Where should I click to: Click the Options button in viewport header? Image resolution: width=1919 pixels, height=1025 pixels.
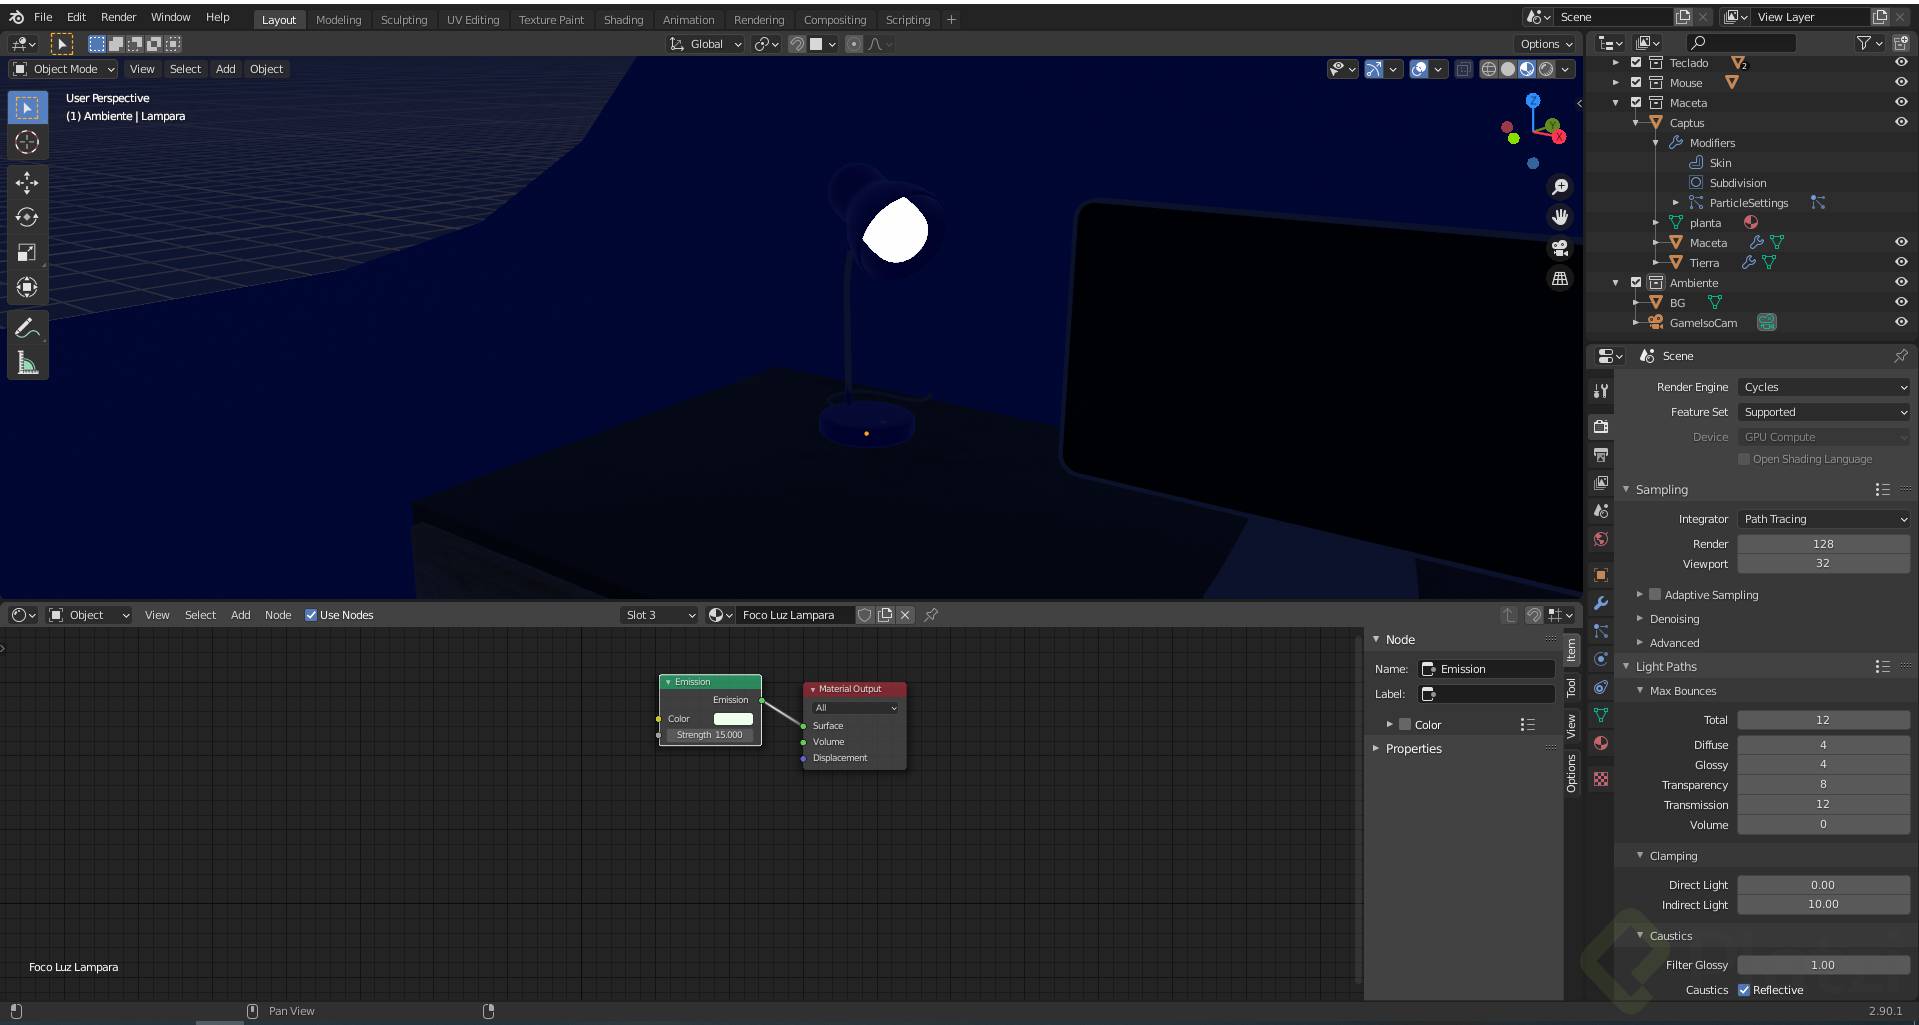coord(1547,44)
